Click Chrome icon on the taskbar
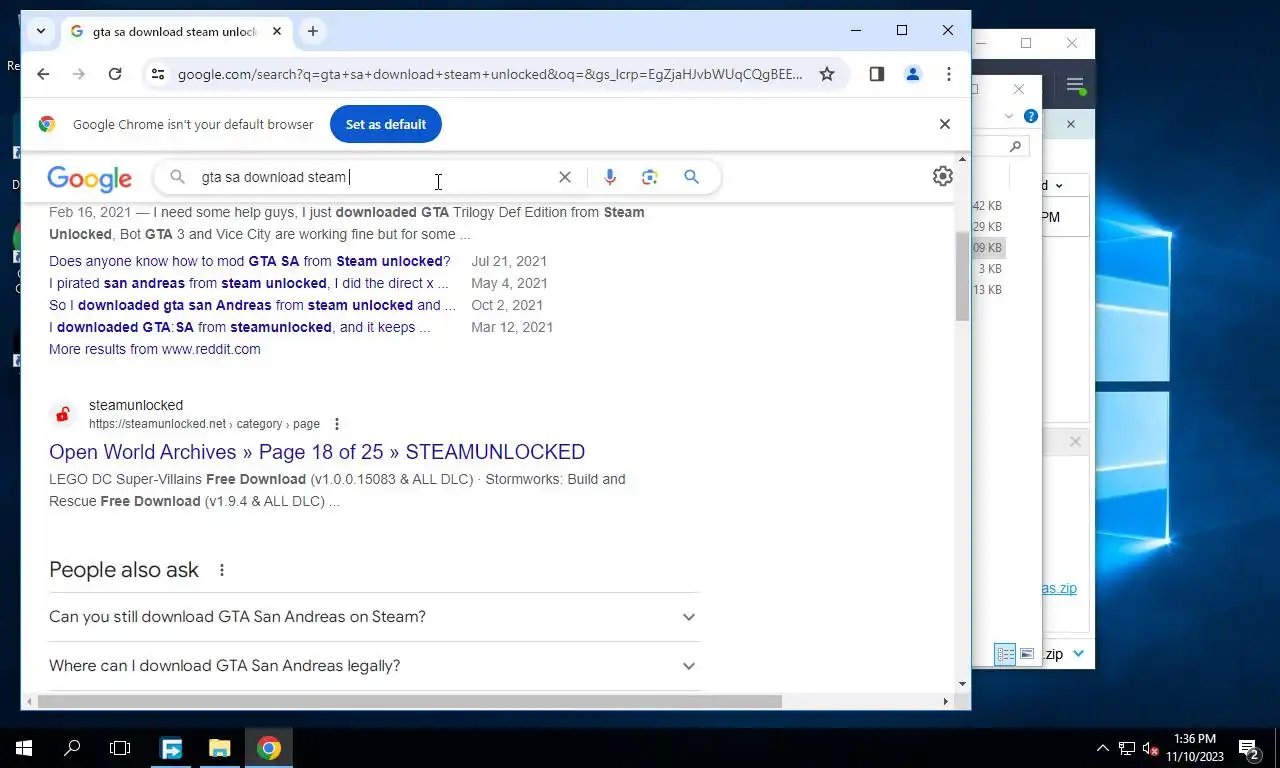1280x768 pixels. pyautogui.click(x=268, y=748)
